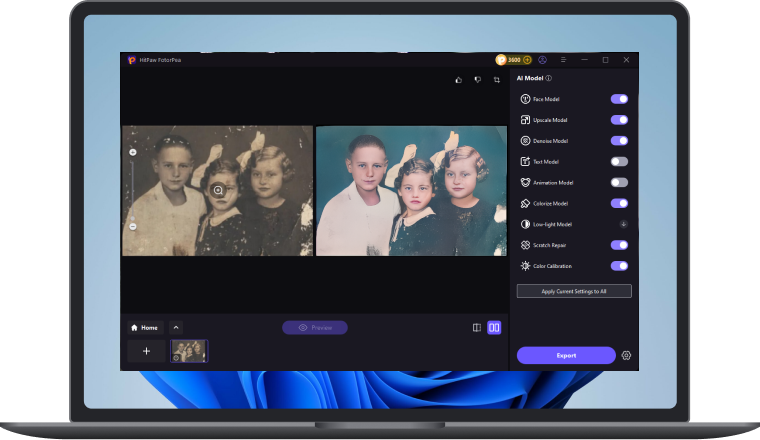Image resolution: width=760 pixels, height=440 pixels.
Task: Turn on the Animation Model toggle
Action: [x=619, y=182]
